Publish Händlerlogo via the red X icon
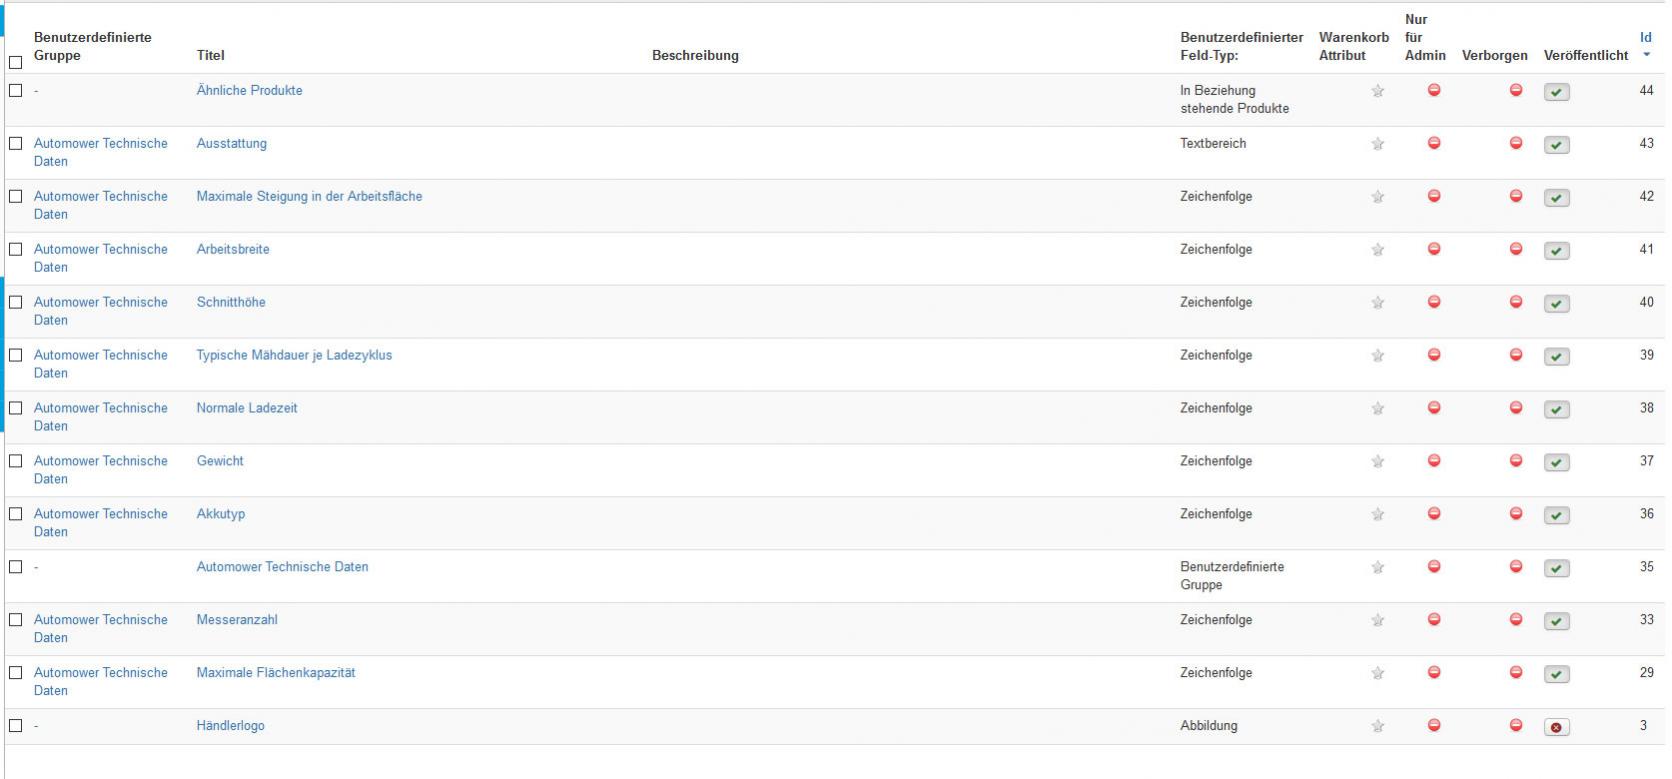 tap(1556, 727)
